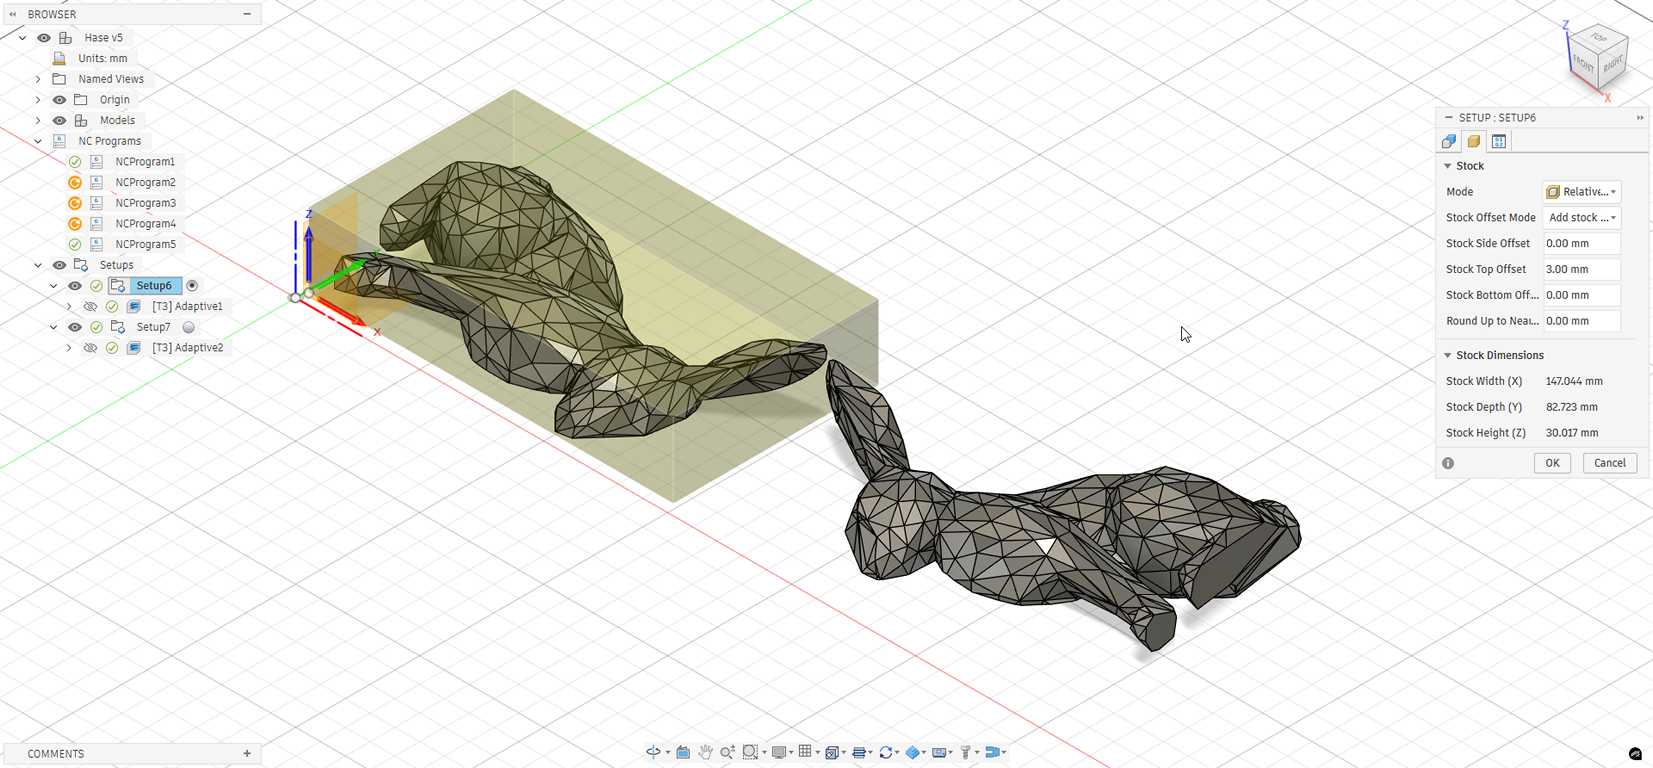The image size is (1653, 768).
Task: Click the tool/bolt icon in bottom toolbar
Action: pyautogui.click(x=966, y=752)
